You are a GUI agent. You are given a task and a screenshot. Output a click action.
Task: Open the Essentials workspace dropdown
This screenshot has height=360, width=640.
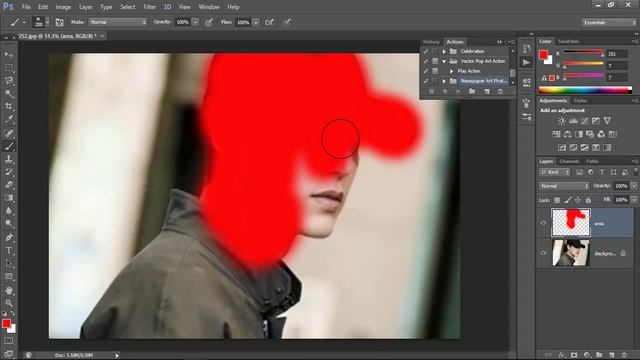(x=609, y=22)
